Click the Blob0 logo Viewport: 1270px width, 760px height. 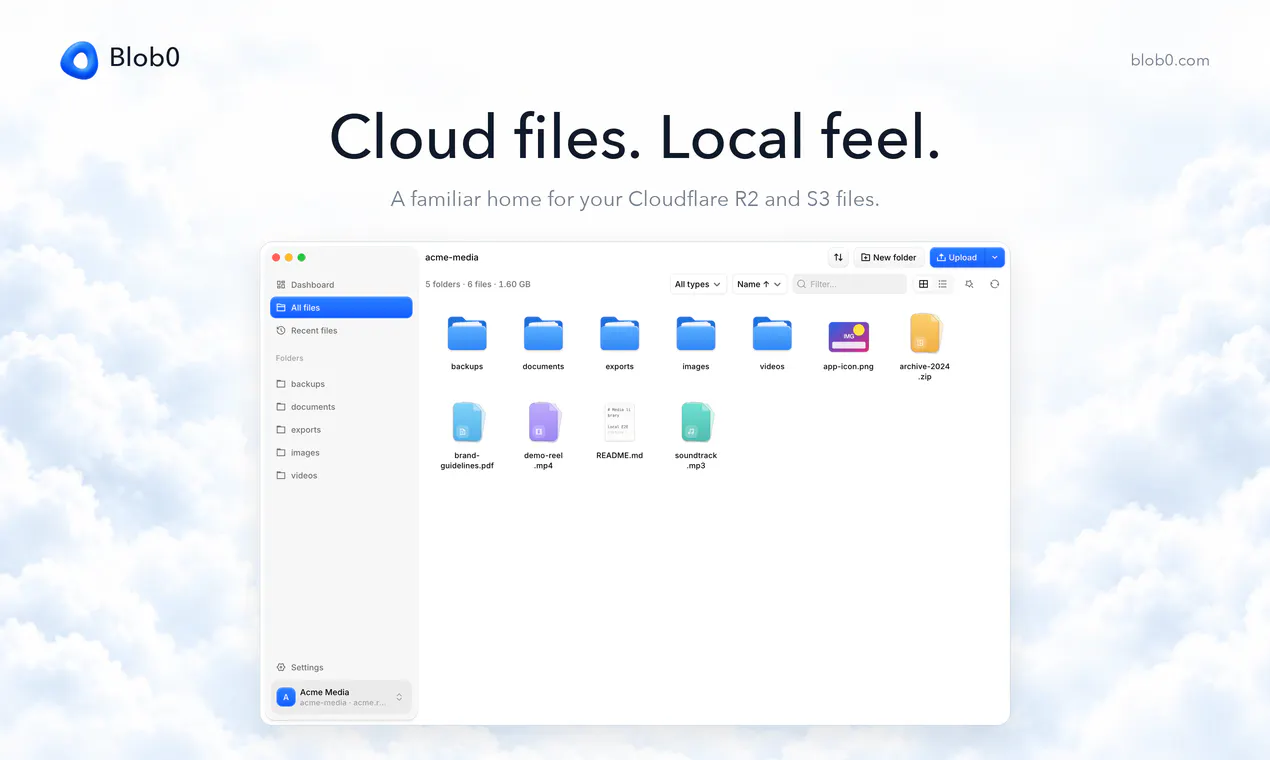click(x=120, y=59)
